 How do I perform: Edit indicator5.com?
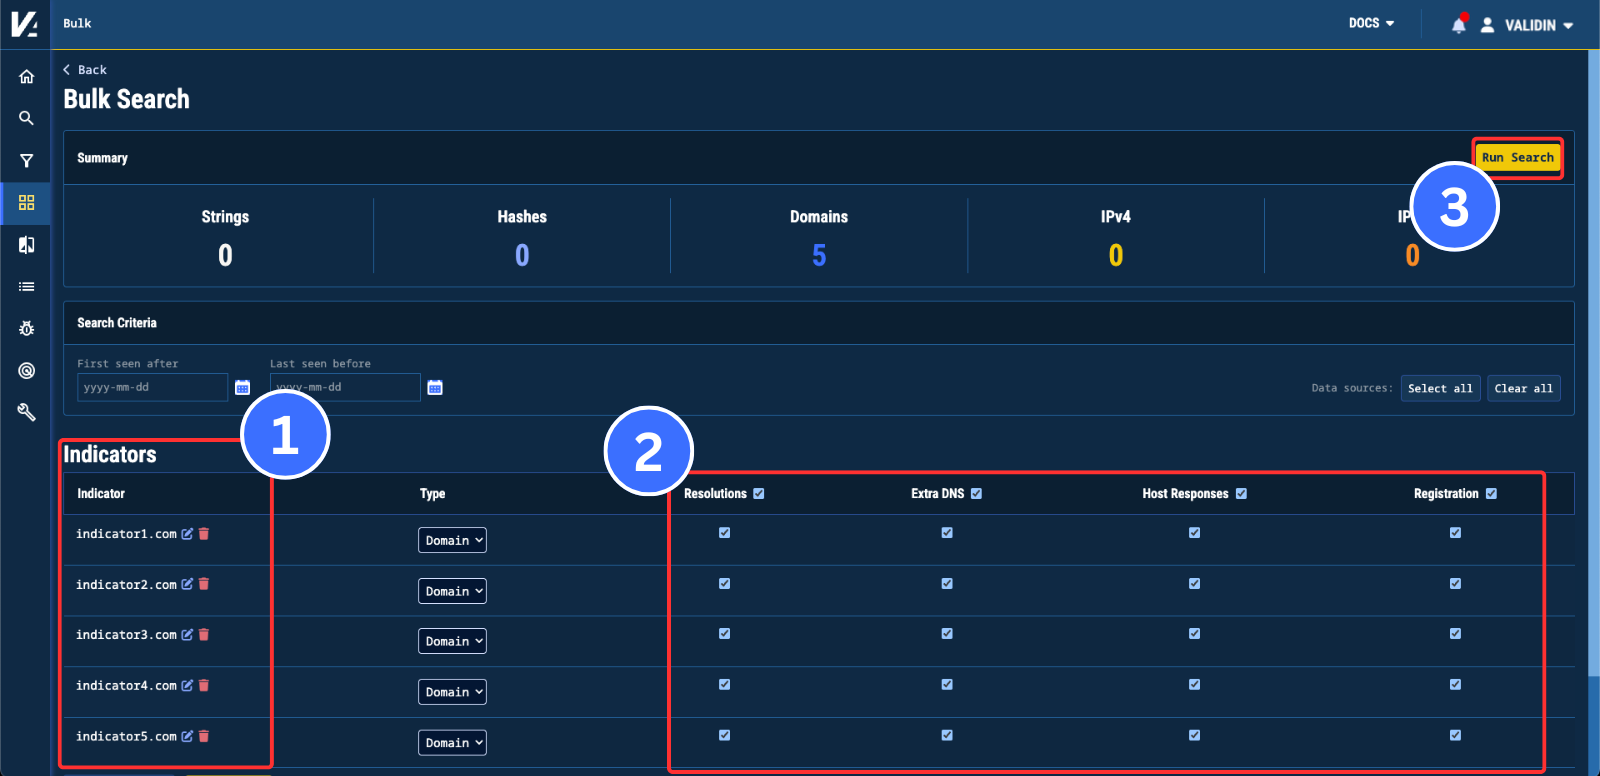(187, 736)
